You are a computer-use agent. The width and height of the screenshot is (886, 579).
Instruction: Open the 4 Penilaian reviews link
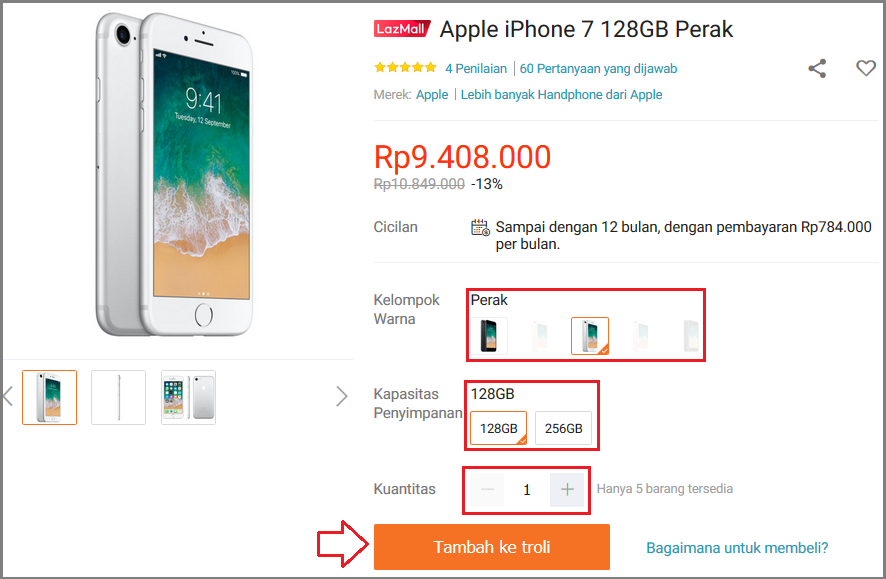pos(476,69)
